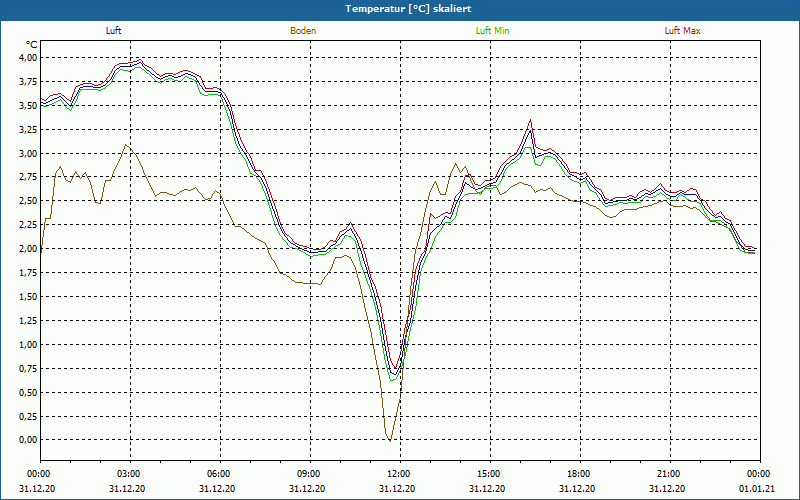Click the 03:00 time axis label
This screenshot has width=800, height=500.
[x=131, y=474]
